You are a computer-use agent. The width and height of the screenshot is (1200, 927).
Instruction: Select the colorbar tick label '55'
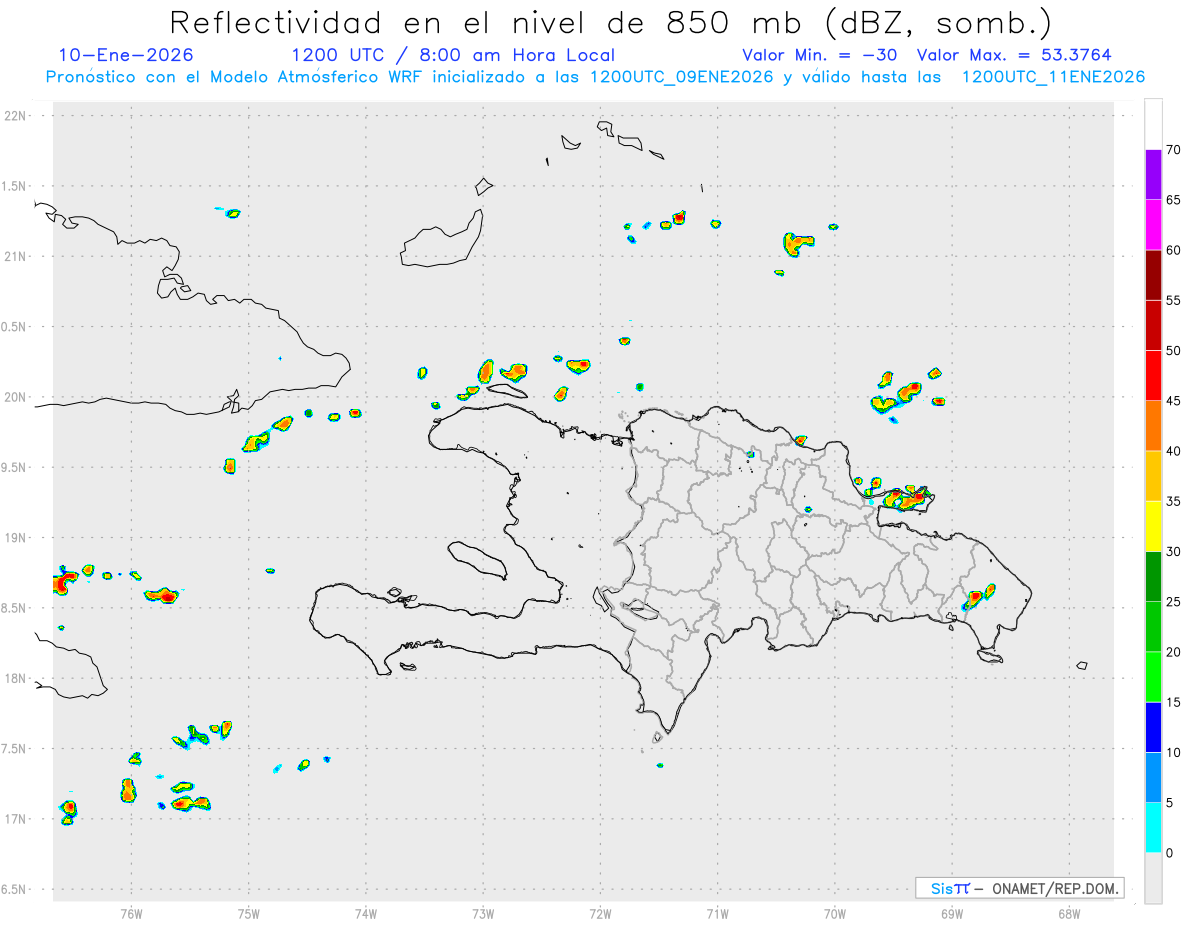1174,300
